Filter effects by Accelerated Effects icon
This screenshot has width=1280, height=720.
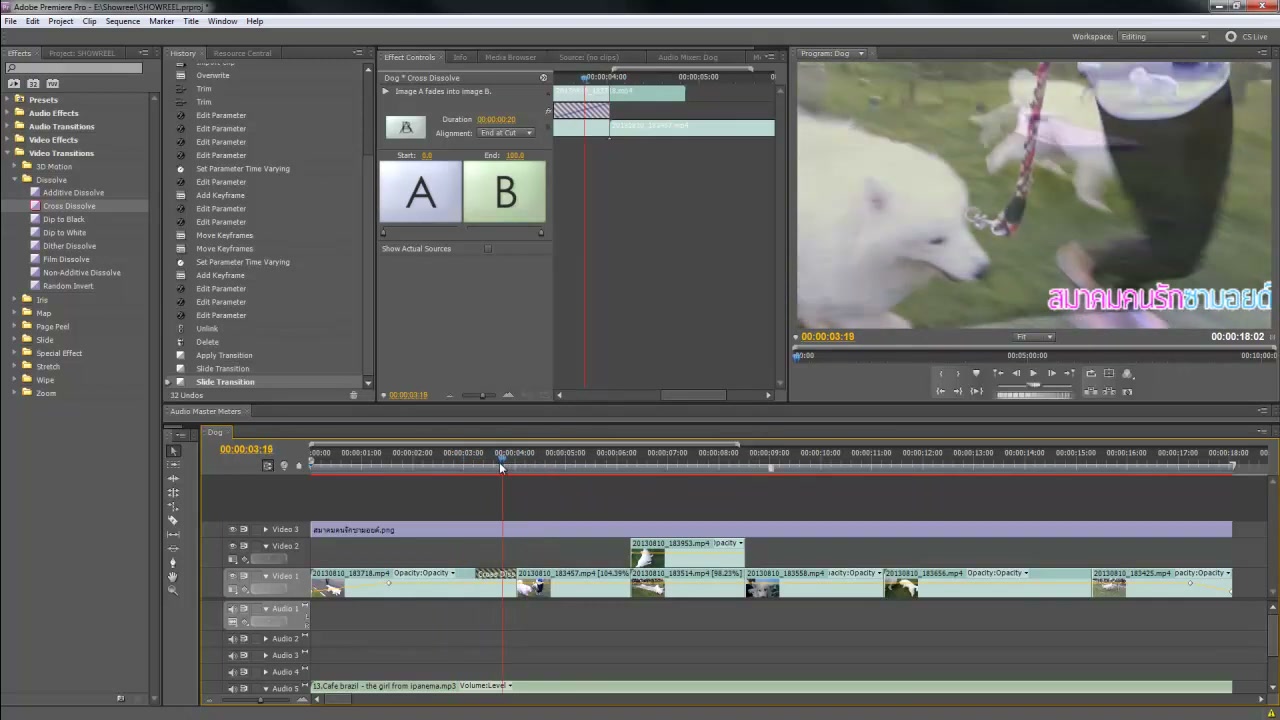15,84
